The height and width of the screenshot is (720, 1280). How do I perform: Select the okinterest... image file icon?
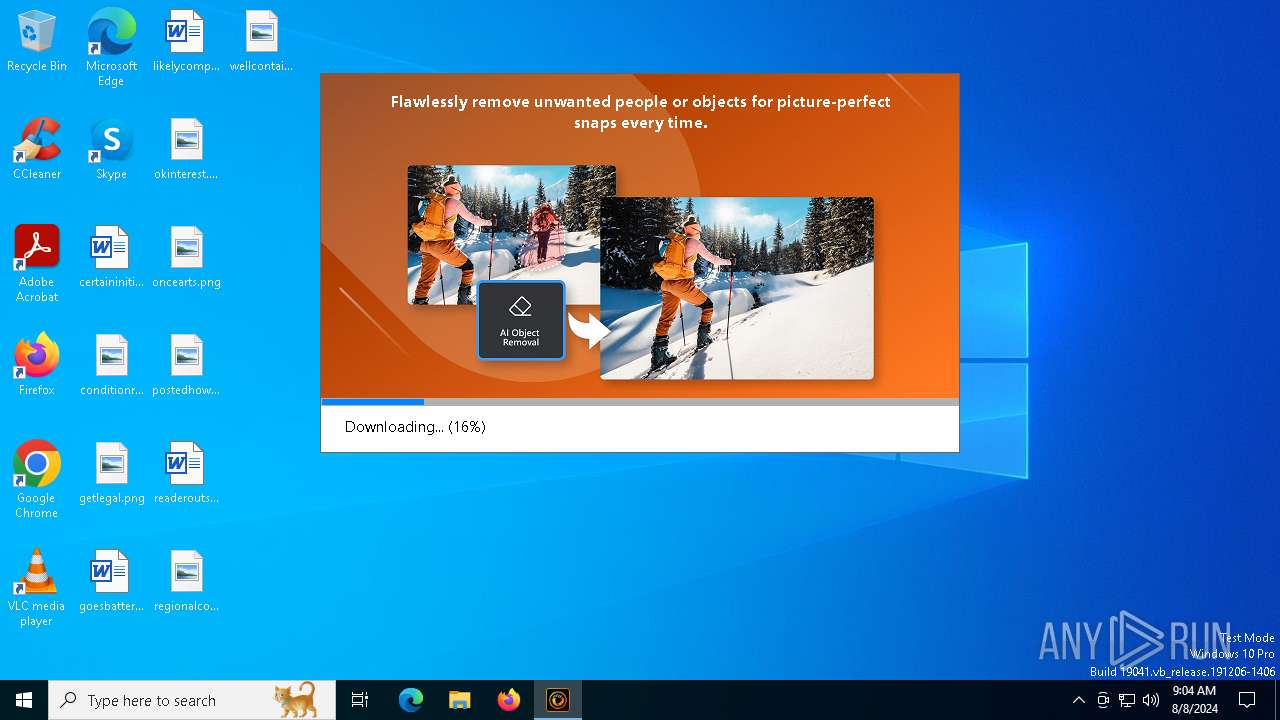[x=186, y=150]
